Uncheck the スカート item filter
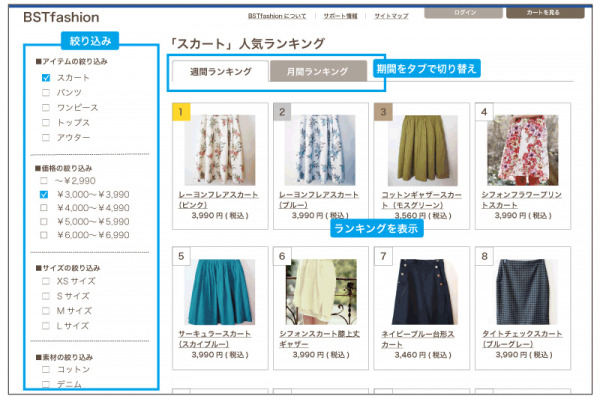This screenshot has width=600, height=399. pos(46,78)
